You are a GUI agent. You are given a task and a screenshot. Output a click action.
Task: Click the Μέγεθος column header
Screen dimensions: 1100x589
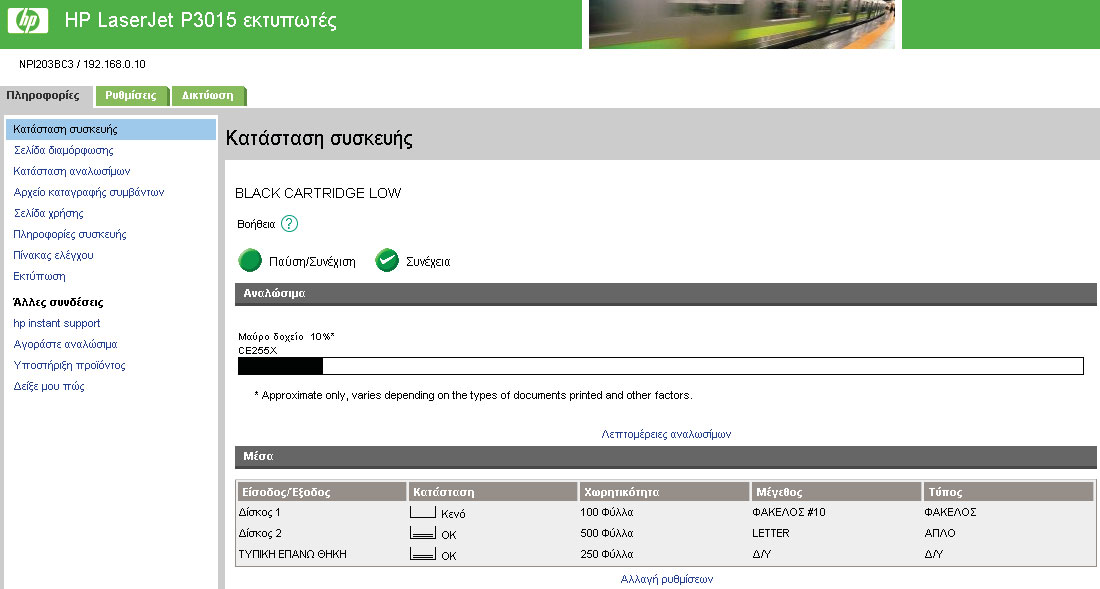tap(836, 492)
